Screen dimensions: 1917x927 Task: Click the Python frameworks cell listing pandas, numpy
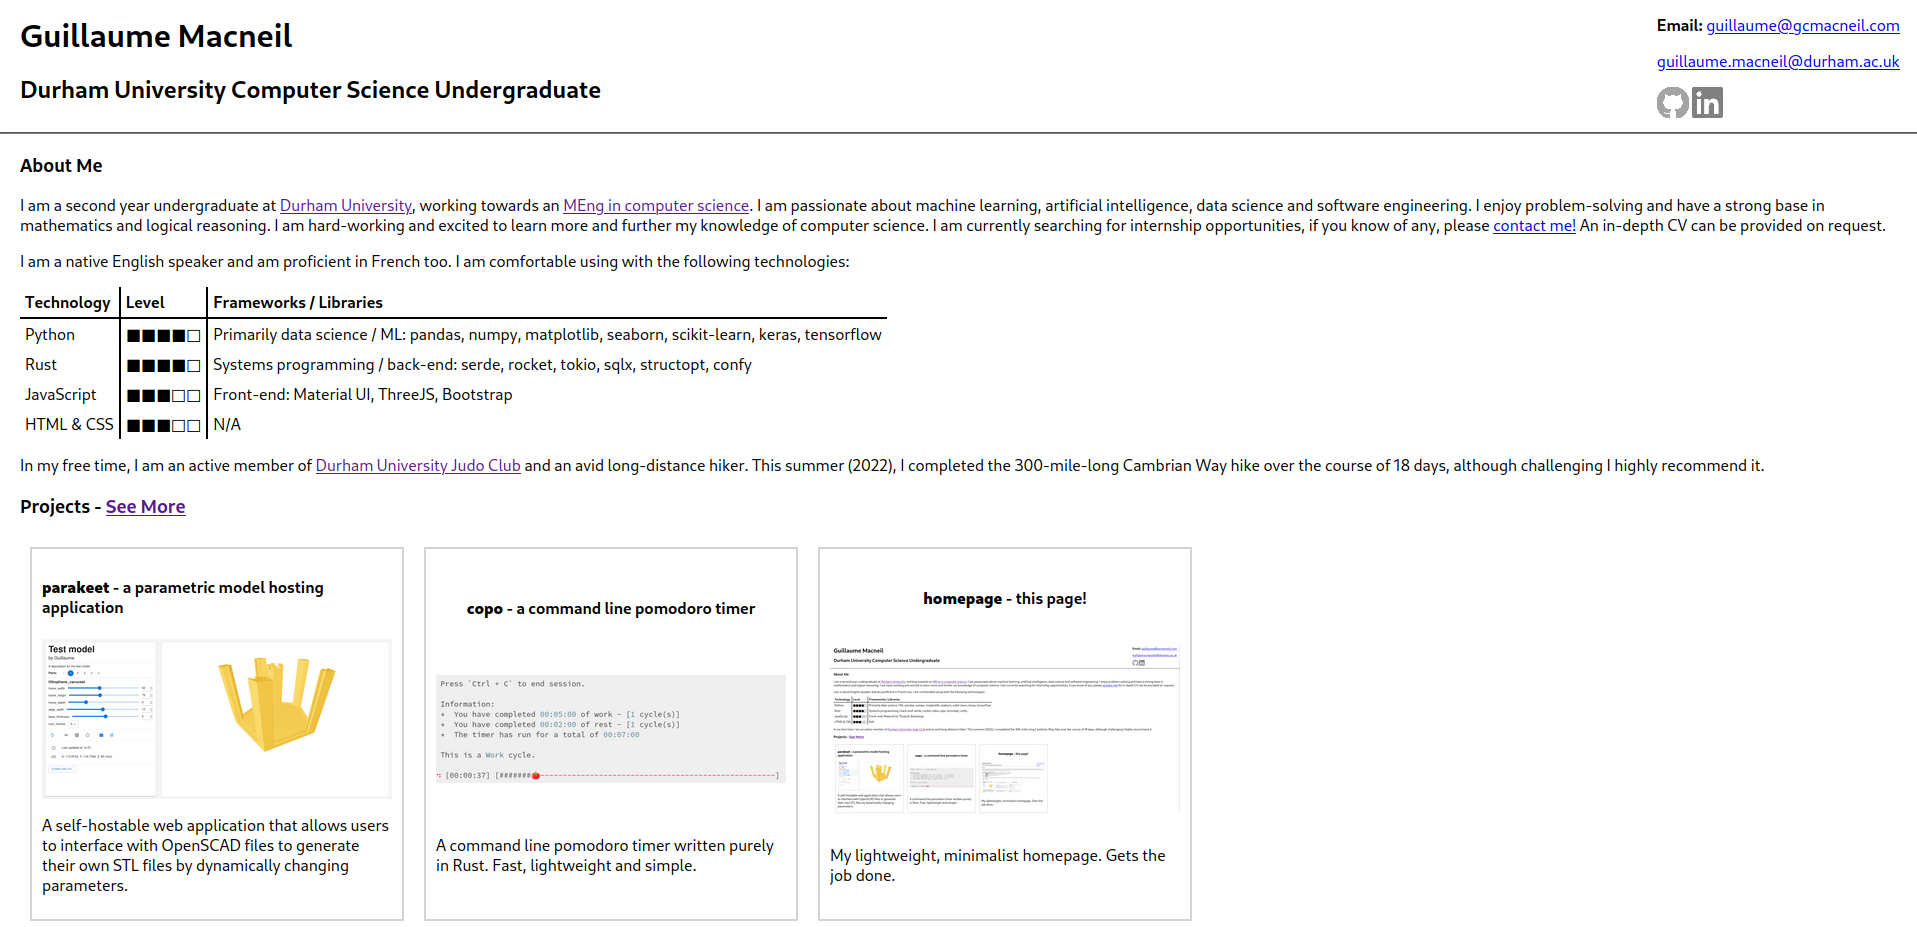tap(547, 335)
